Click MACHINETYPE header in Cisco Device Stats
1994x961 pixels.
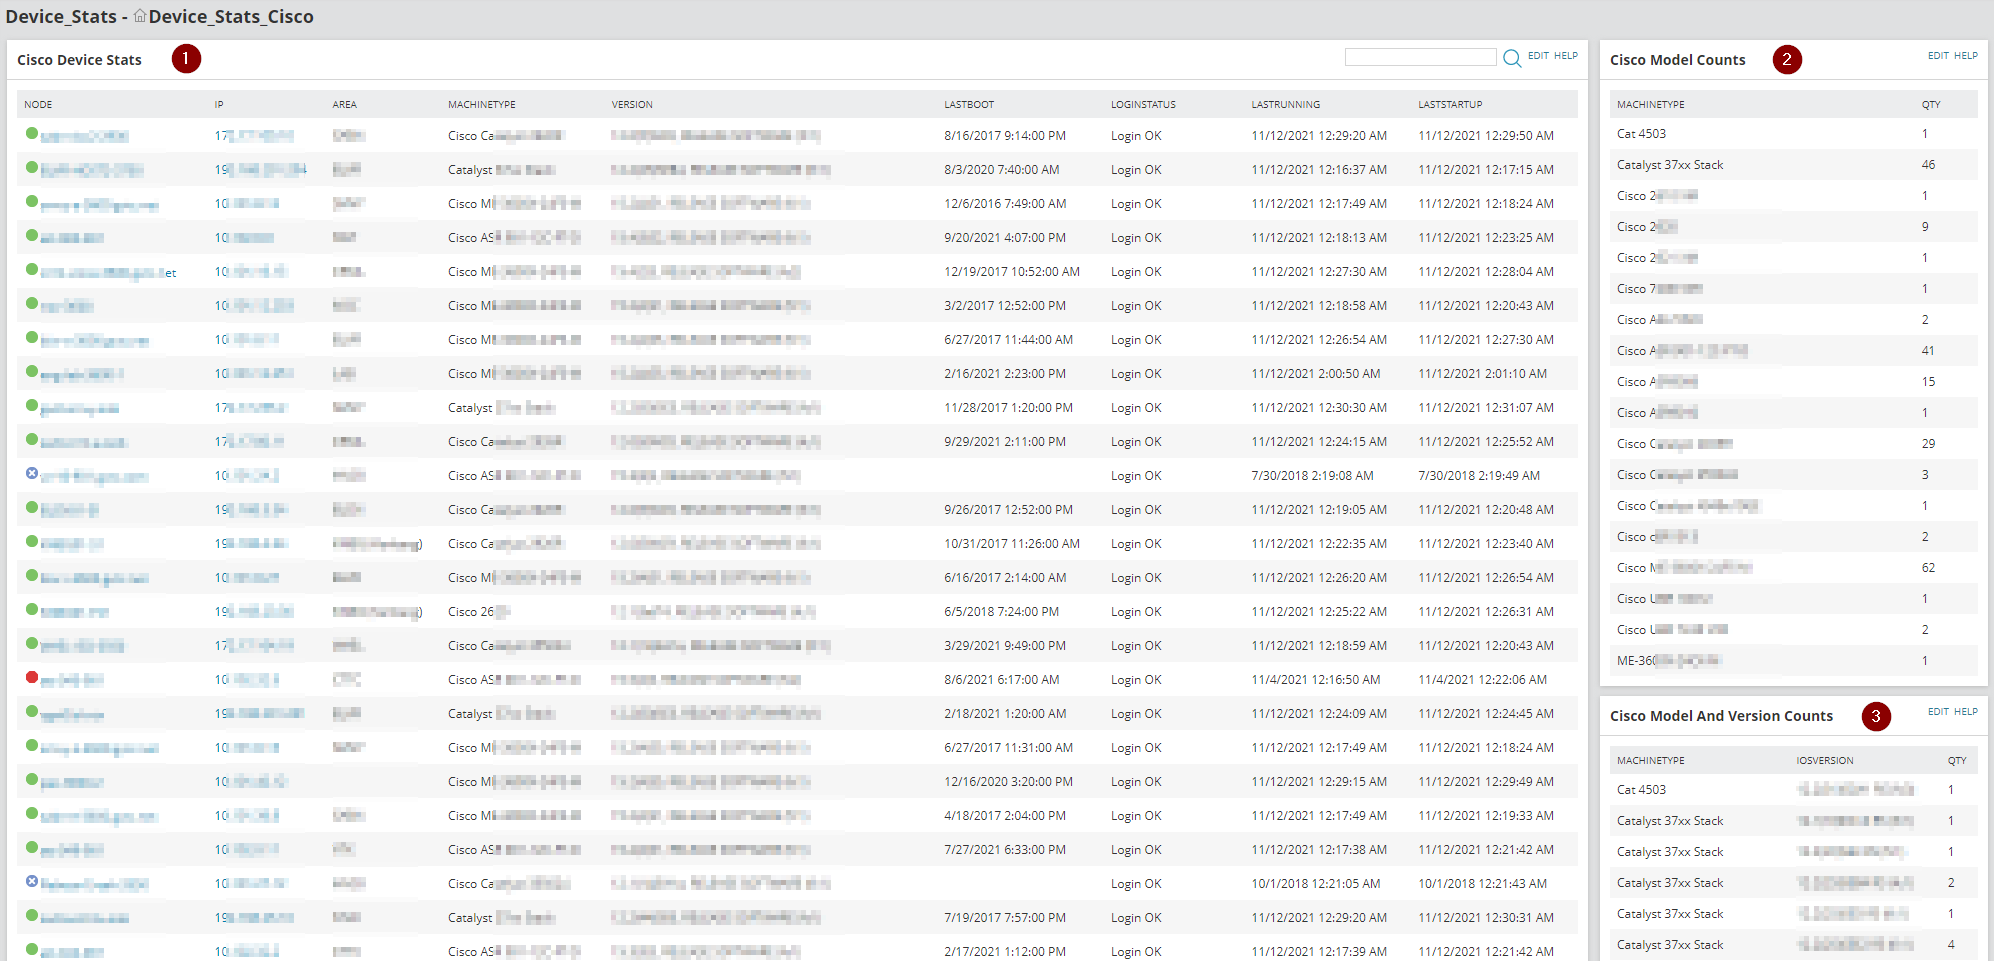[x=482, y=104]
